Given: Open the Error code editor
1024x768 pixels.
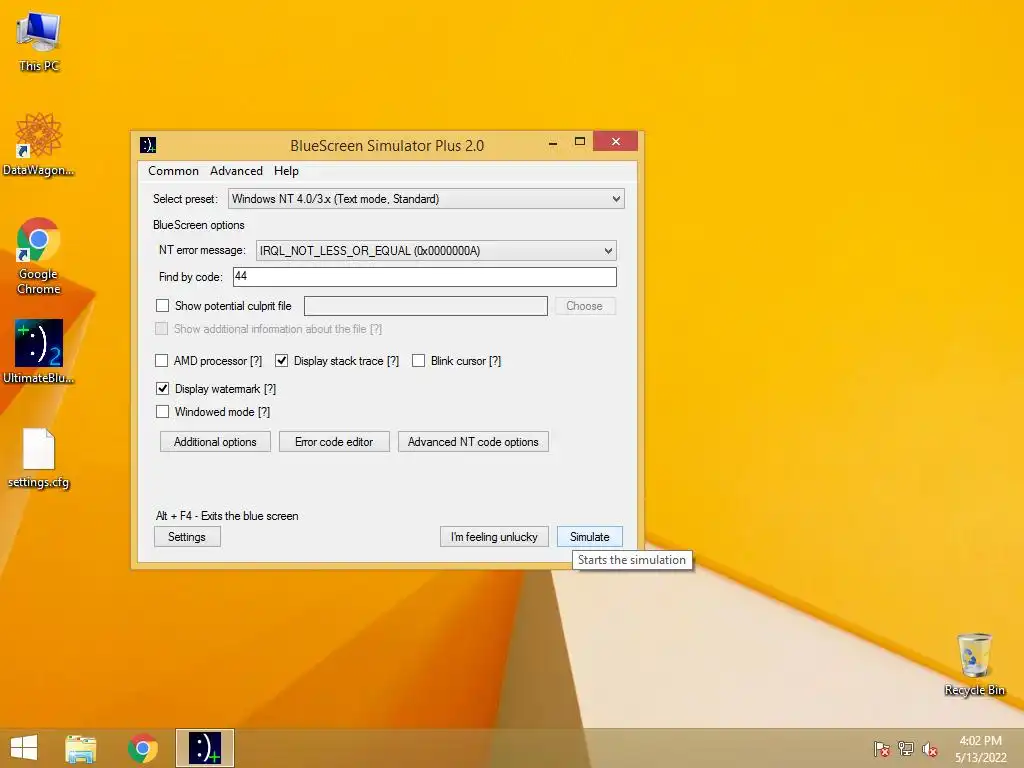Looking at the screenshot, I should click(x=334, y=441).
